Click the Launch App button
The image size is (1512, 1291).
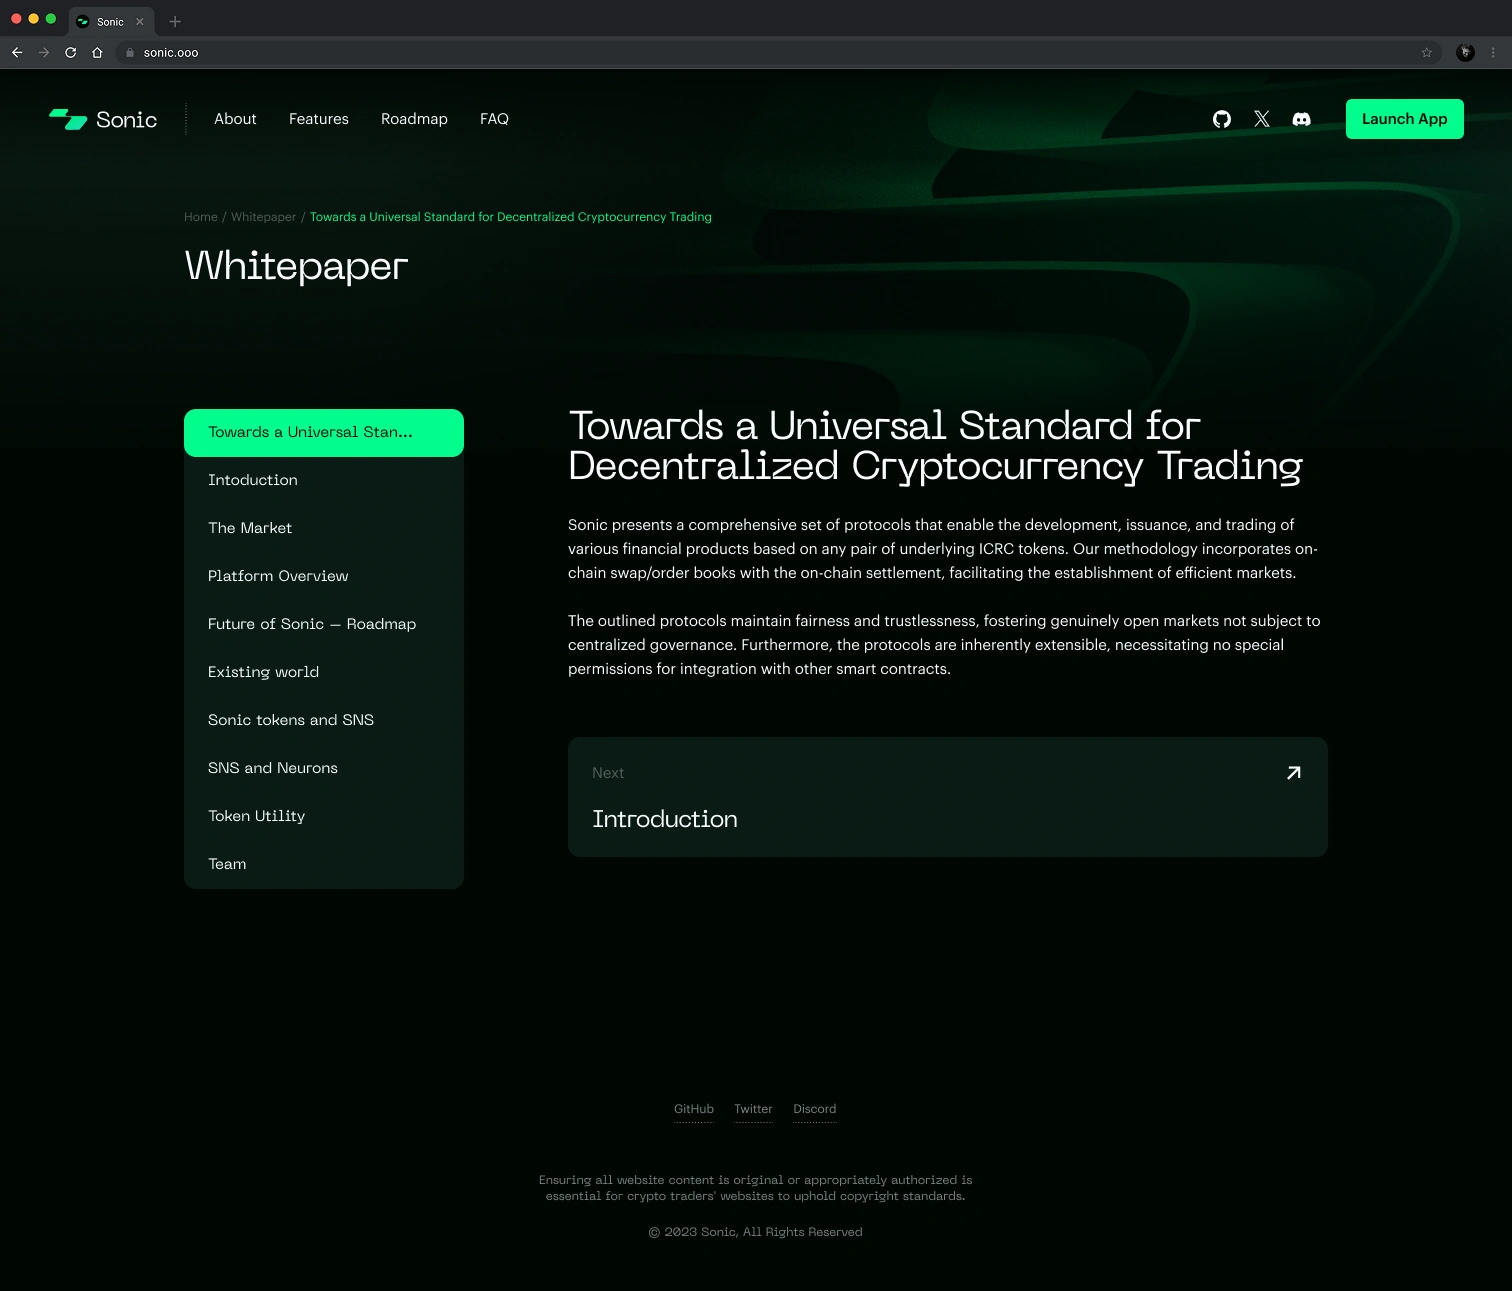1405,119
